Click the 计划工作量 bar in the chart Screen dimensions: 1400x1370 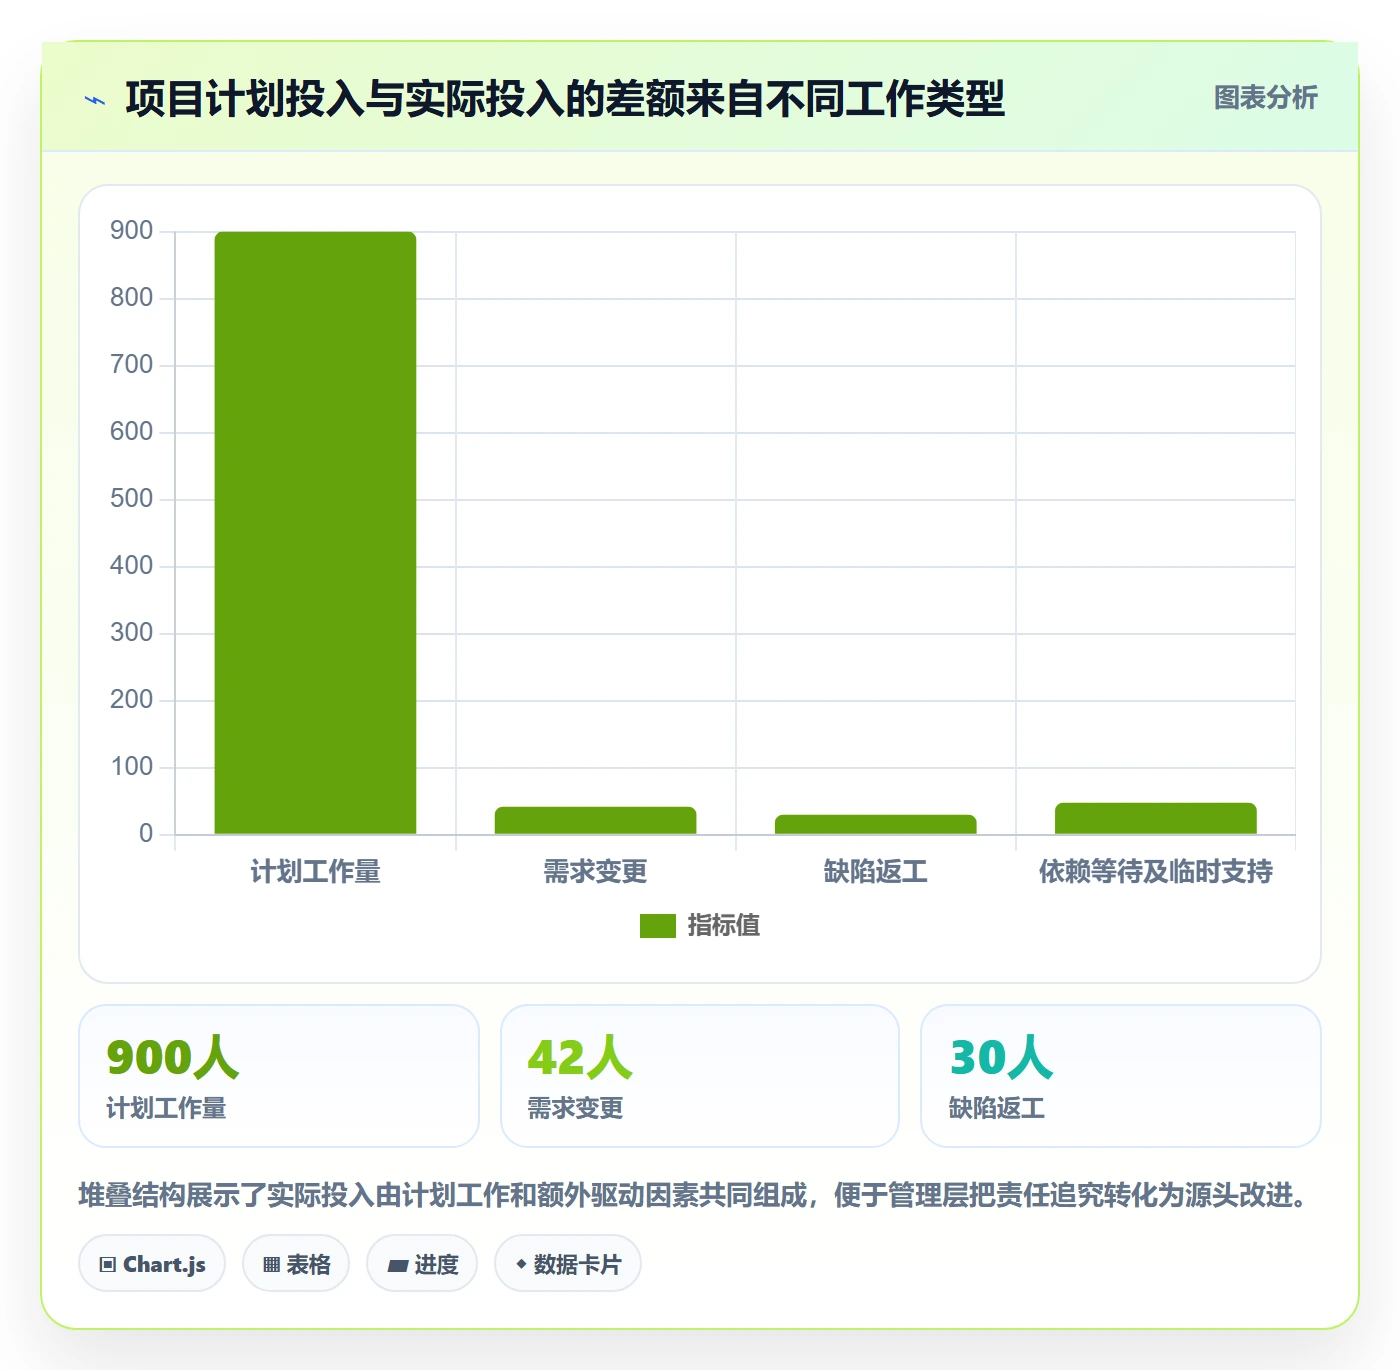315,533
